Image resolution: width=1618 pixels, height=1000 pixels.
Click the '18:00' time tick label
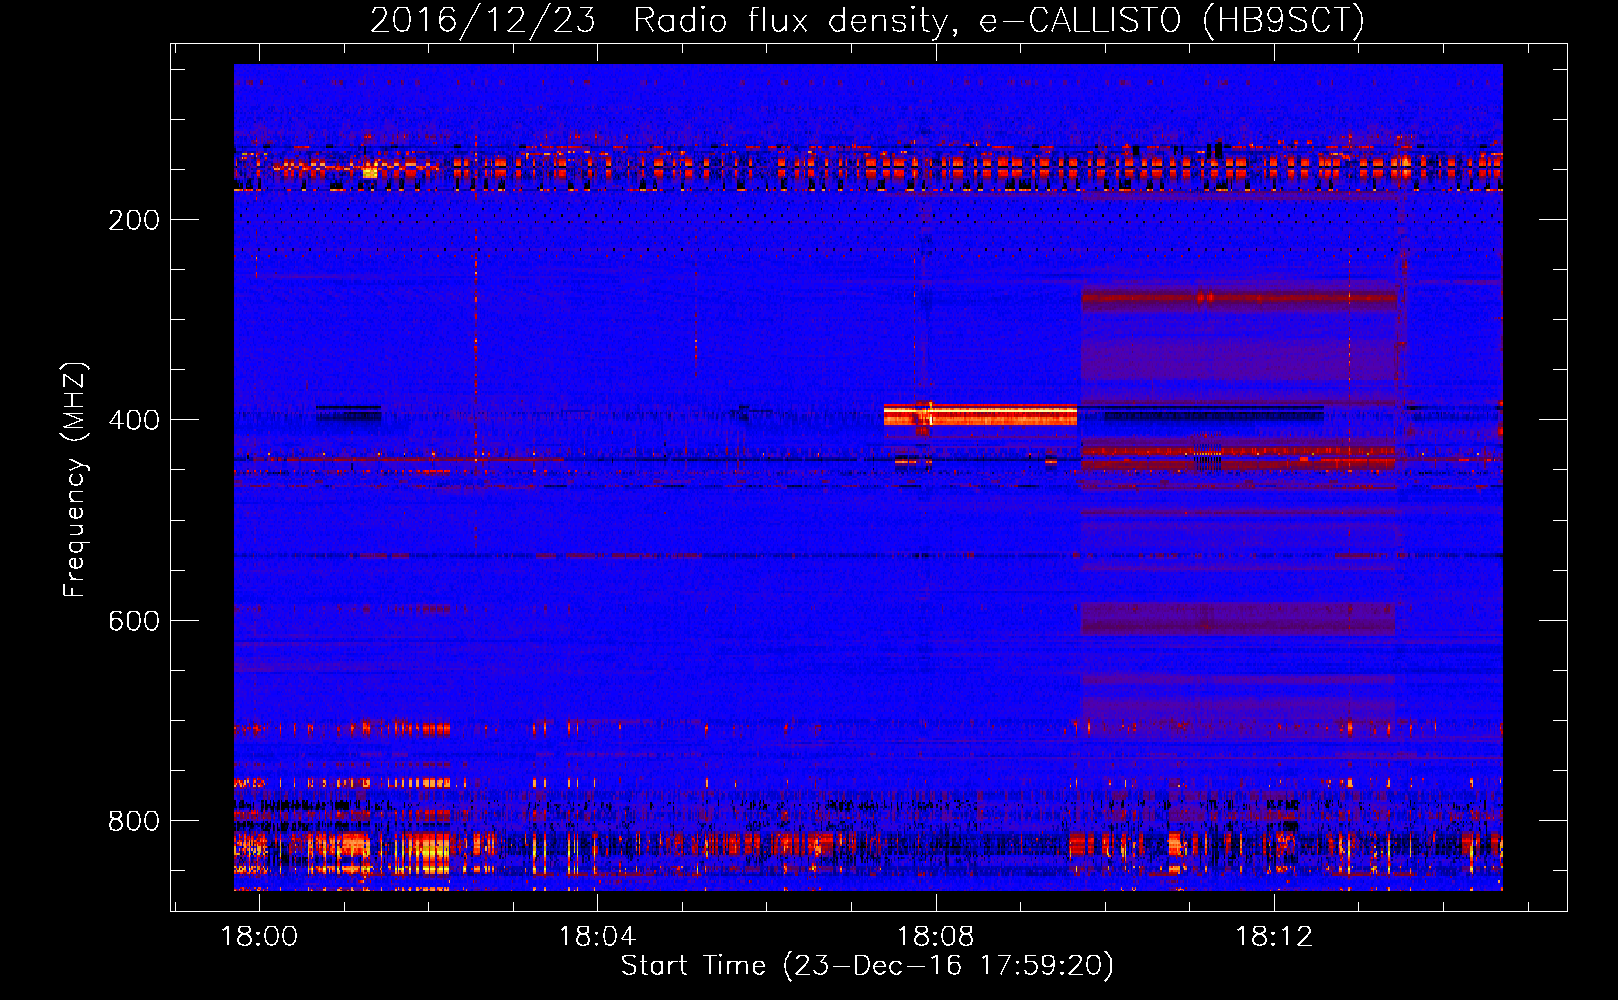click(259, 937)
